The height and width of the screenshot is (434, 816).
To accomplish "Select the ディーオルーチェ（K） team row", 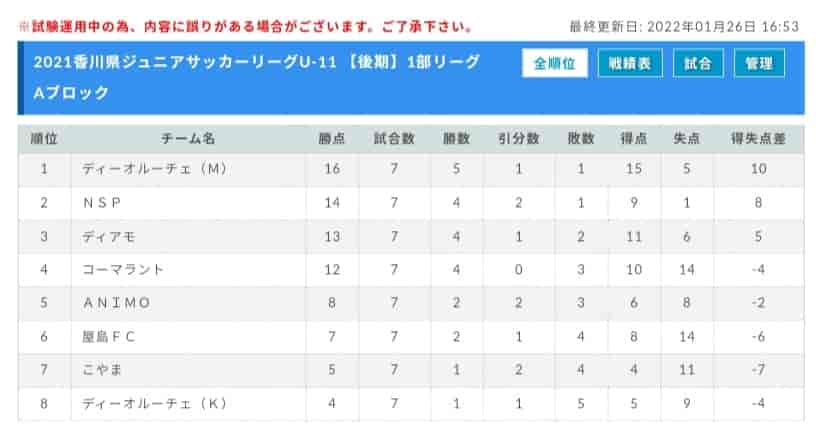I will [411, 403].
